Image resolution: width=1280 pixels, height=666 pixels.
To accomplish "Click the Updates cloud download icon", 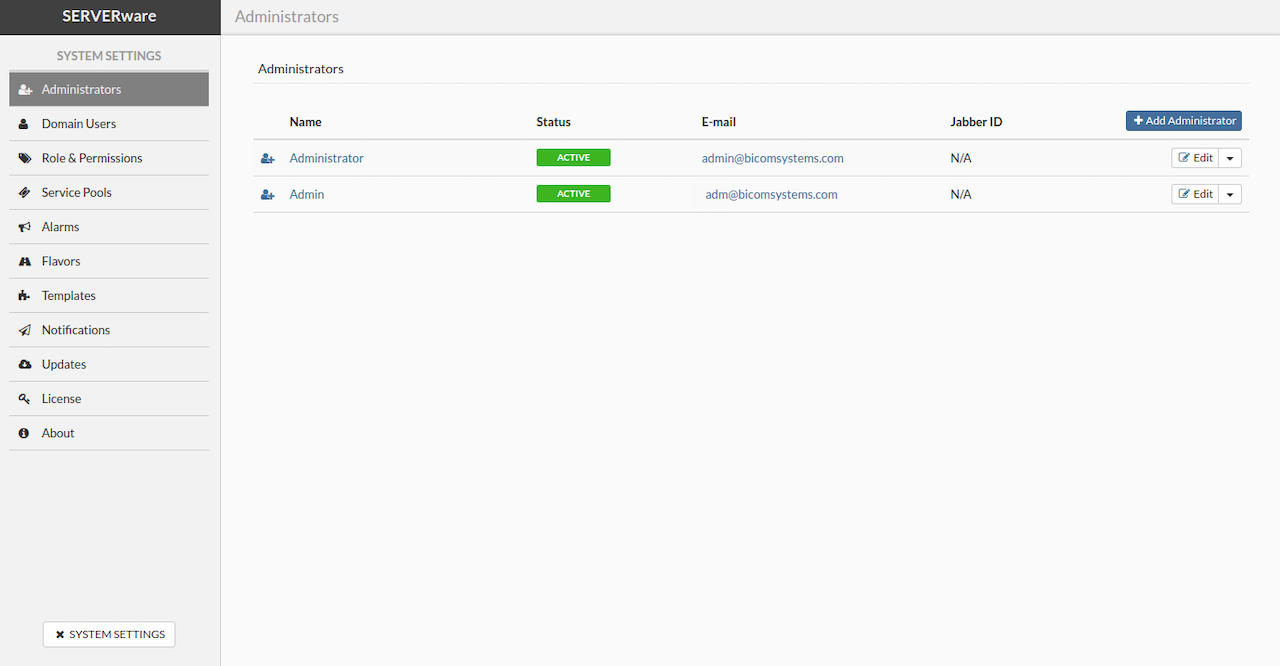I will pos(25,364).
